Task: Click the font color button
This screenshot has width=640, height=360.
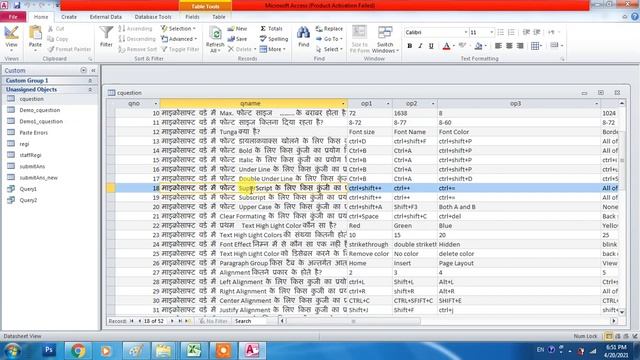Action: (446, 46)
